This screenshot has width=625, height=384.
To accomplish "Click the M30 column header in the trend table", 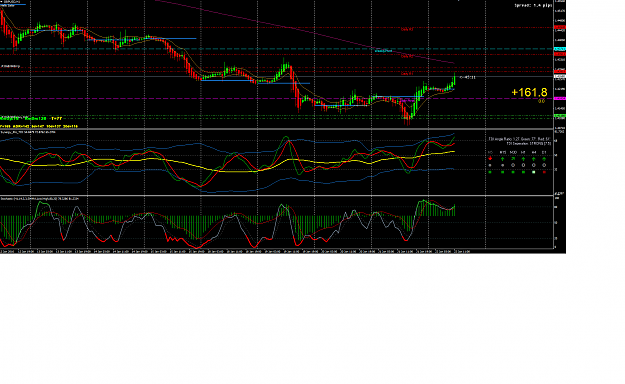I will click(513, 152).
